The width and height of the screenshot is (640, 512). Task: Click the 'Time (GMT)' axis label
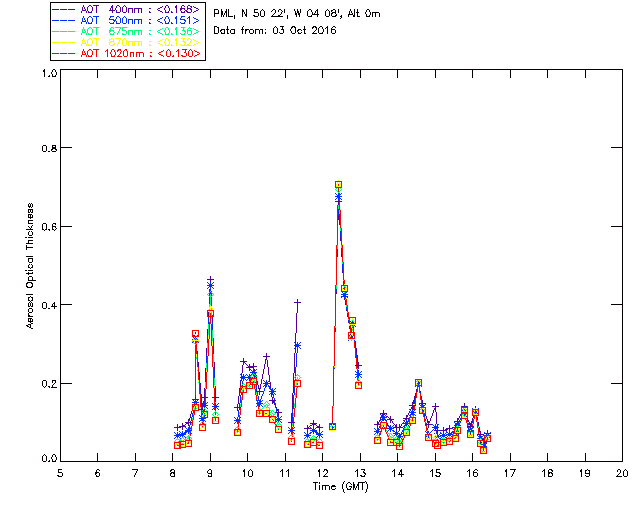[341, 487]
